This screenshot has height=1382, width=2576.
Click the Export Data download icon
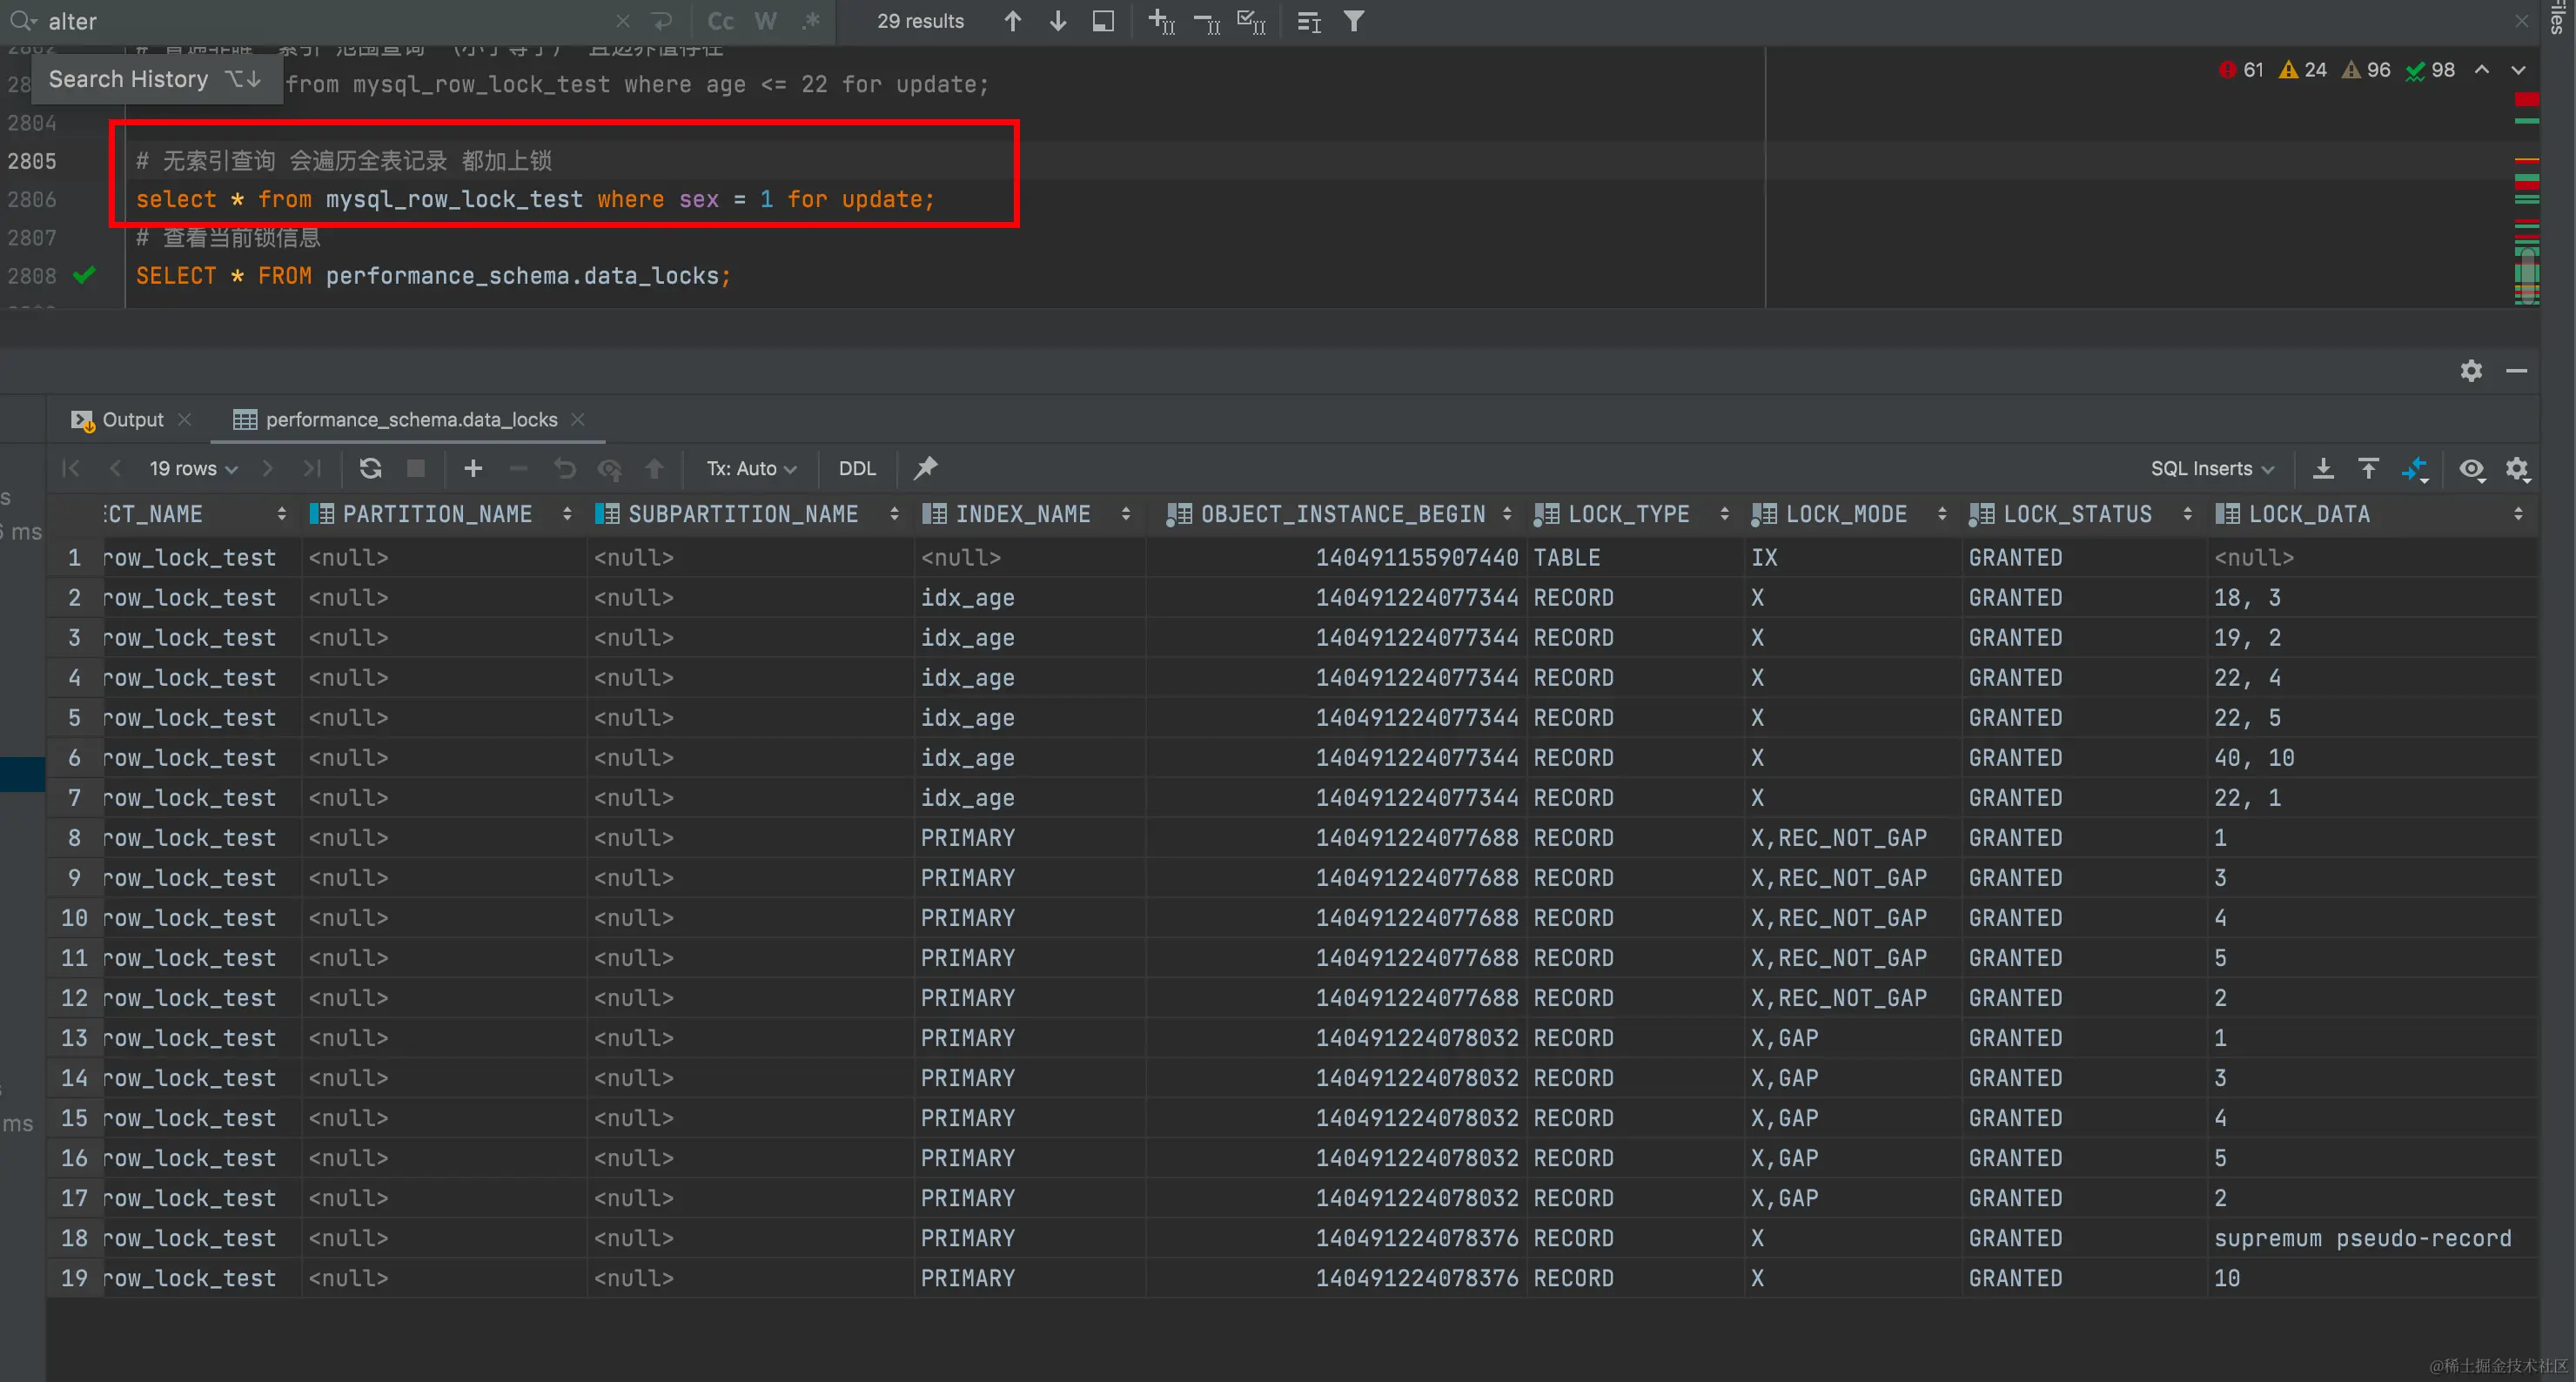[2323, 468]
